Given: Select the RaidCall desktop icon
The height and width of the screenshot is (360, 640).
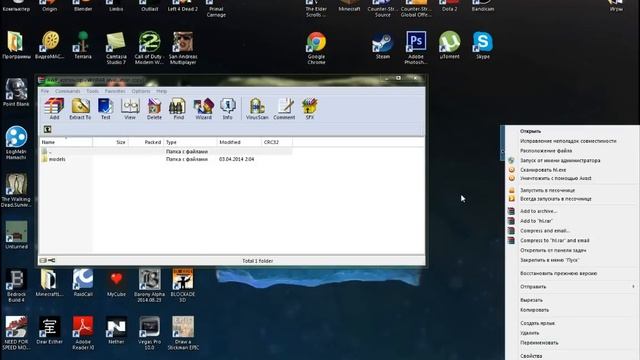Looking at the screenshot, I should click(83, 282).
